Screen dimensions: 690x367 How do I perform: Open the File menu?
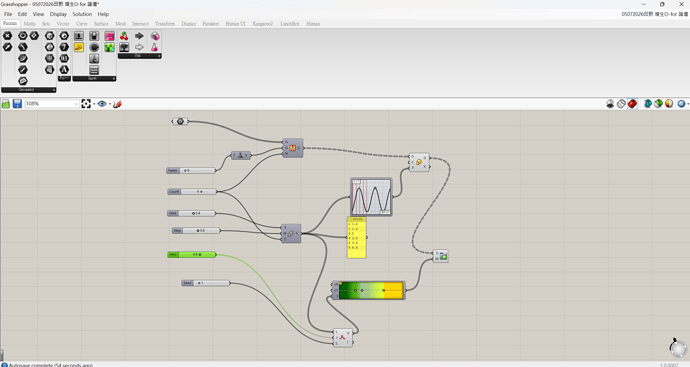click(8, 14)
